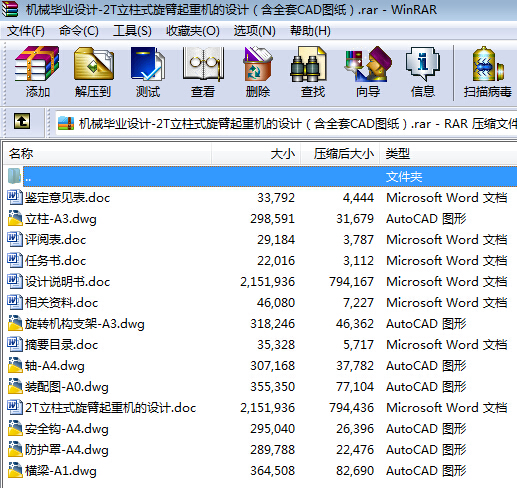
Task: Select file name 立柱-A3.dwg
Action: click(61, 219)
